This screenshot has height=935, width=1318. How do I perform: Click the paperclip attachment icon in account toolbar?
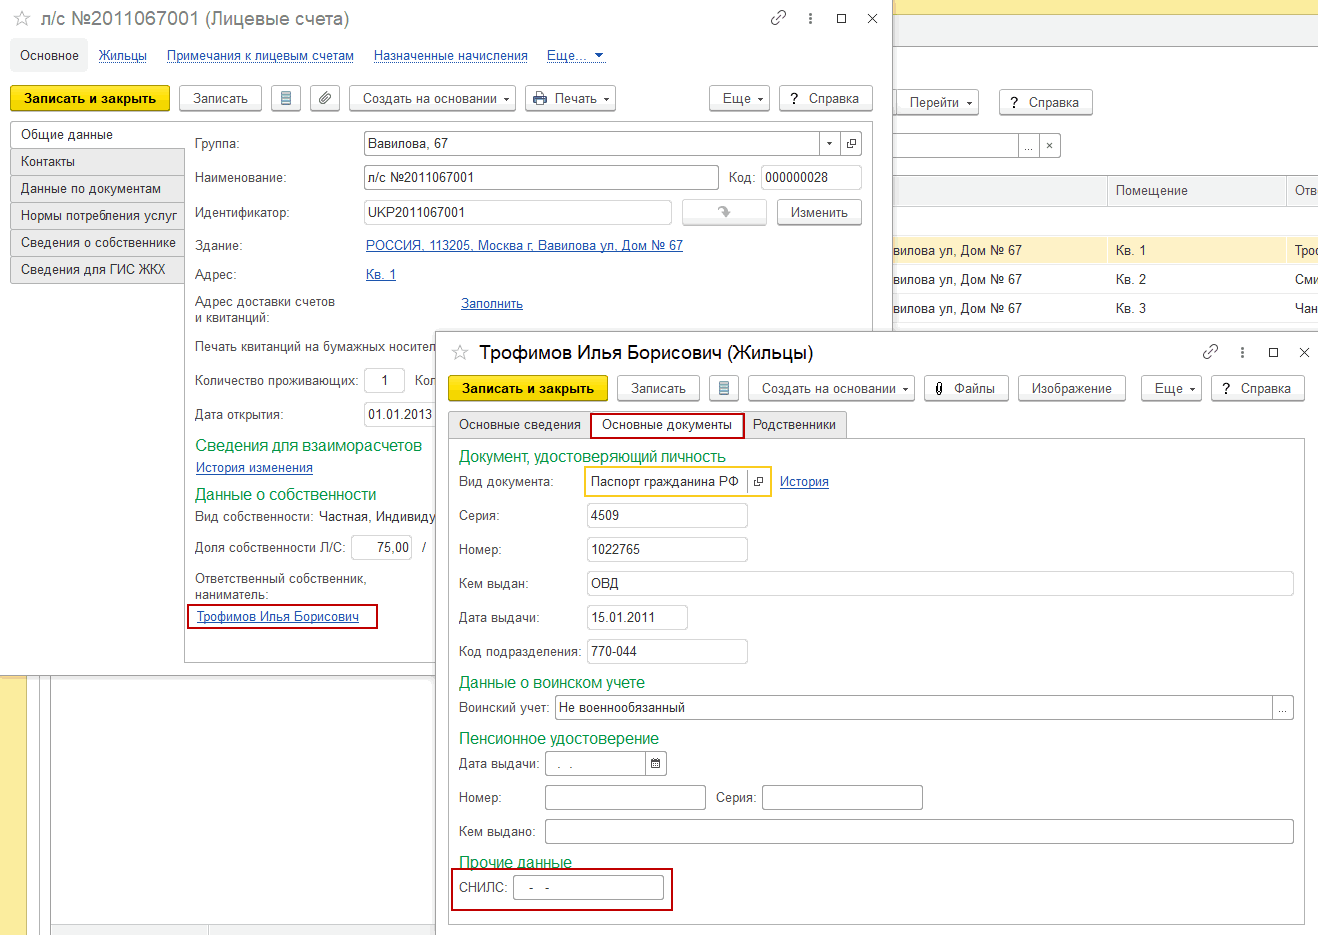pos(324,98)
